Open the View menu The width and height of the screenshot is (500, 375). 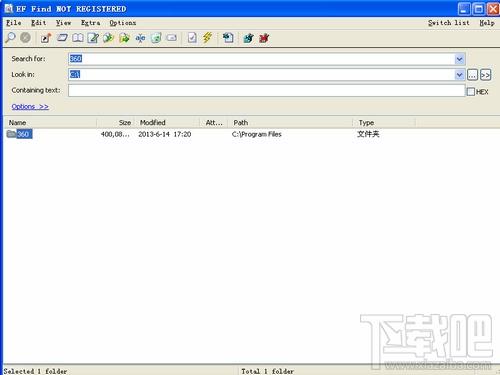[x=63, y=23]
